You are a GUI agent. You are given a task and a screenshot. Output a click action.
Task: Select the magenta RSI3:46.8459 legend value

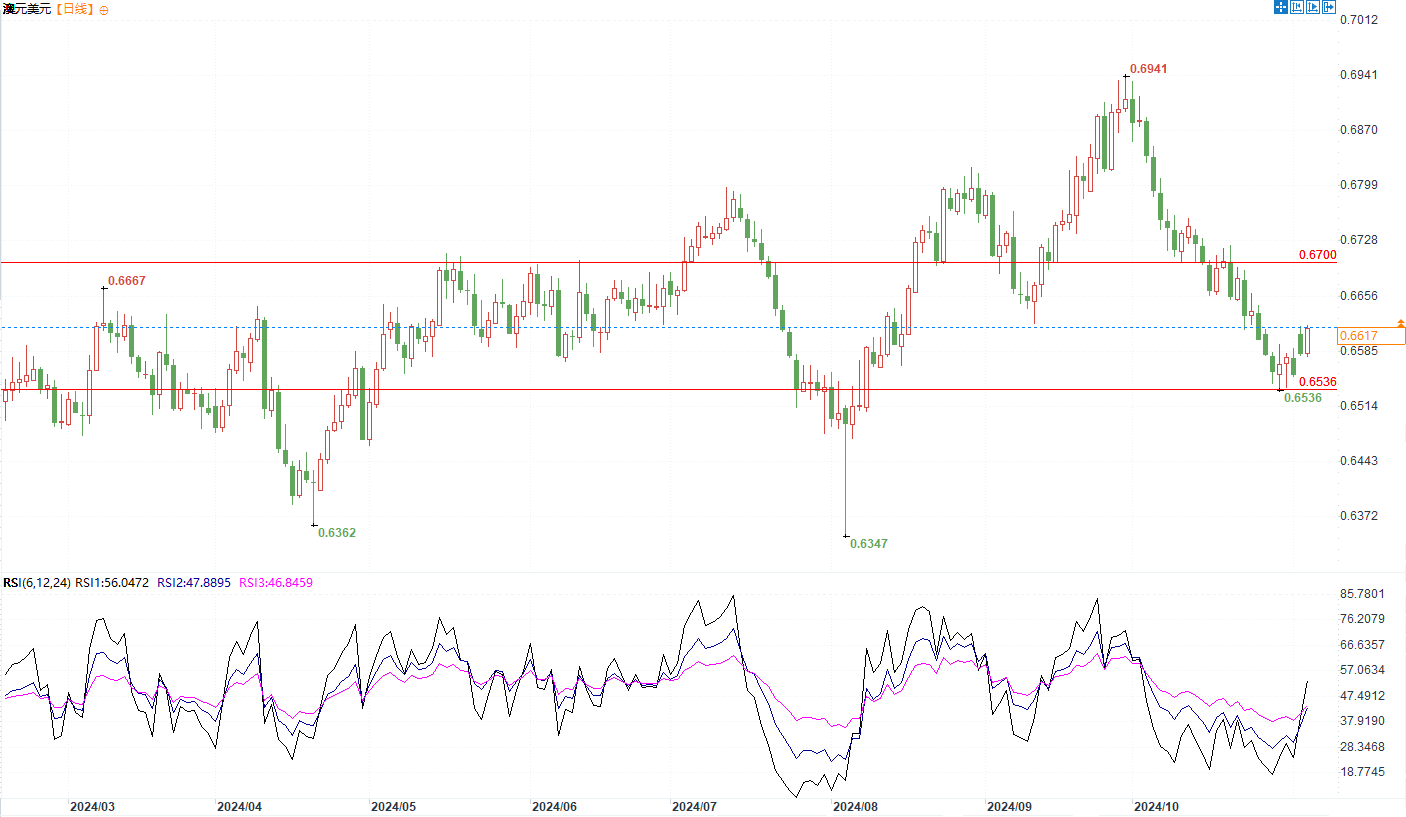tap(275, 583)
